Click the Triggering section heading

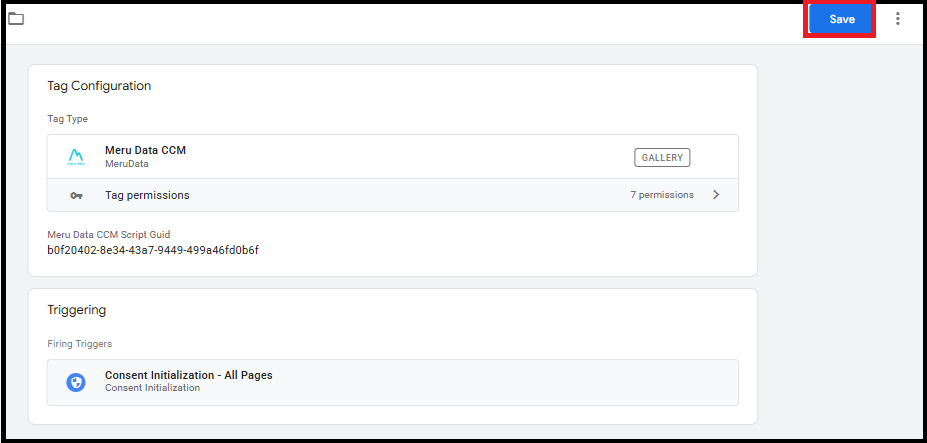click(76, 310)
